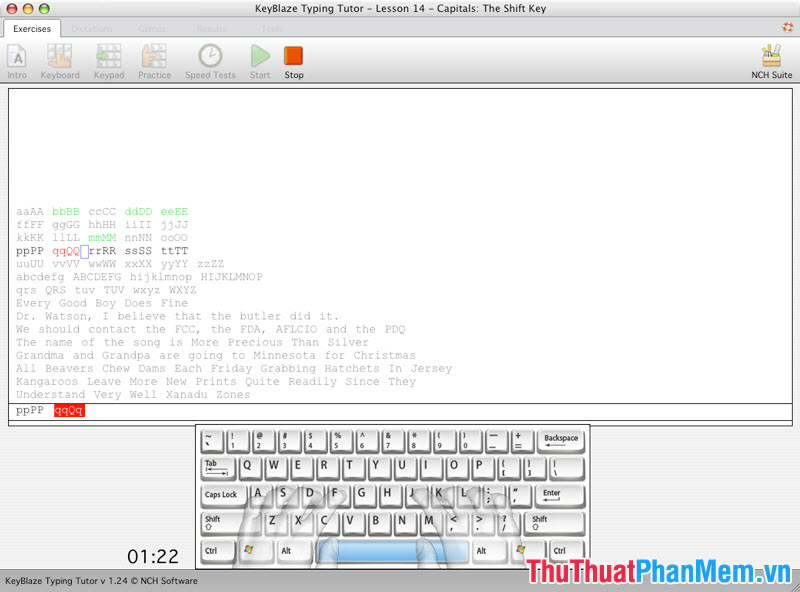Open the Intro lesson section
The height and width of the screenshot is (592, 800).
pyautogui.click(x=17, y=60)
